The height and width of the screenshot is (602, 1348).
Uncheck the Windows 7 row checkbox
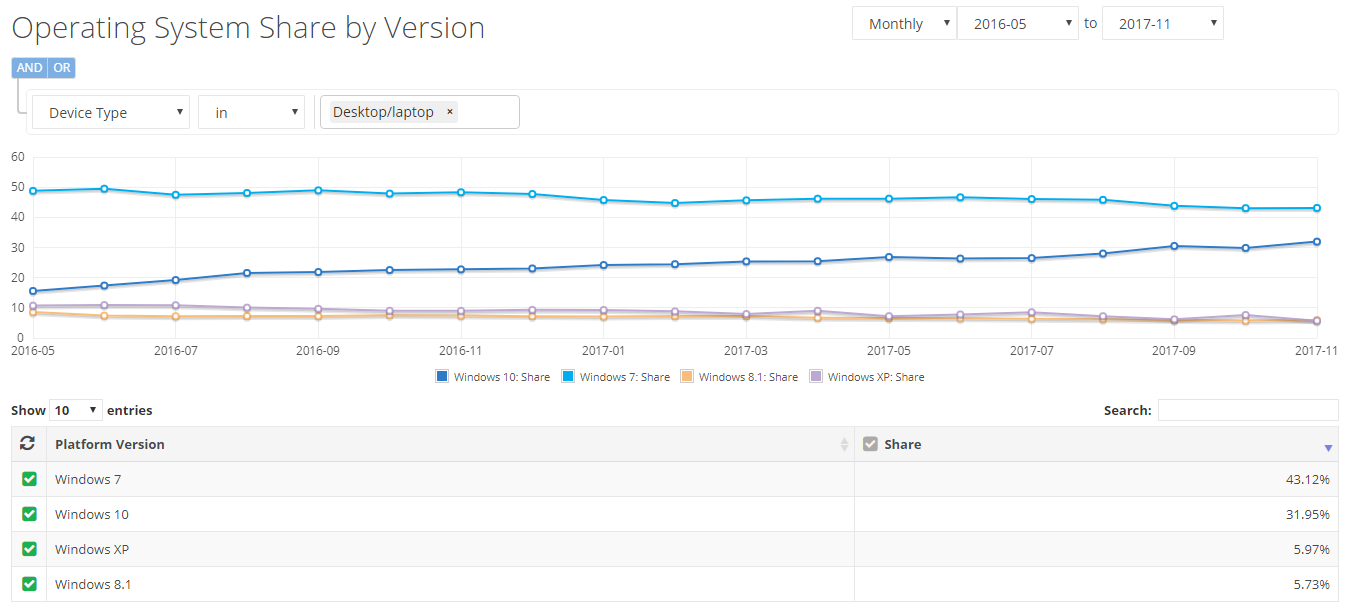(29, 479)
